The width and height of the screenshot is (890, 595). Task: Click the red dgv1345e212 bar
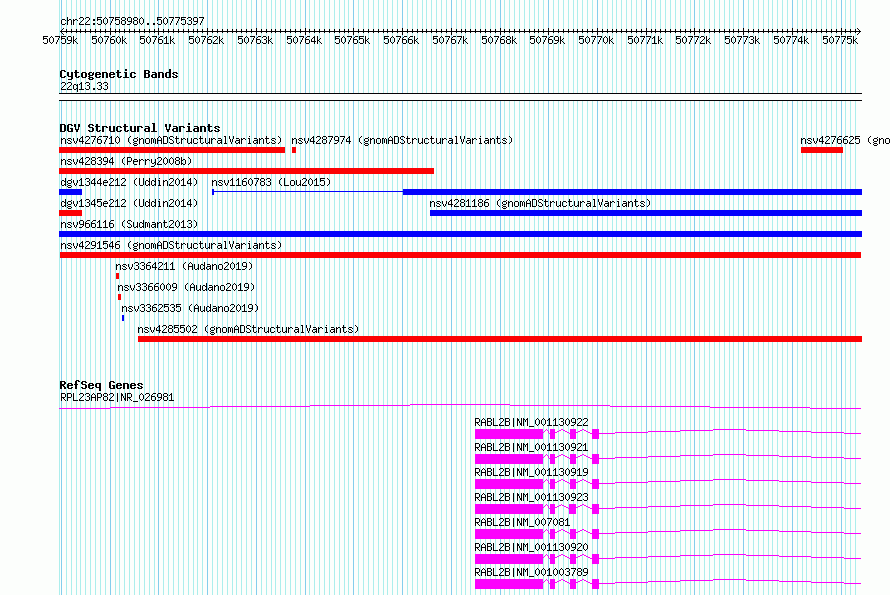[70, 213]
